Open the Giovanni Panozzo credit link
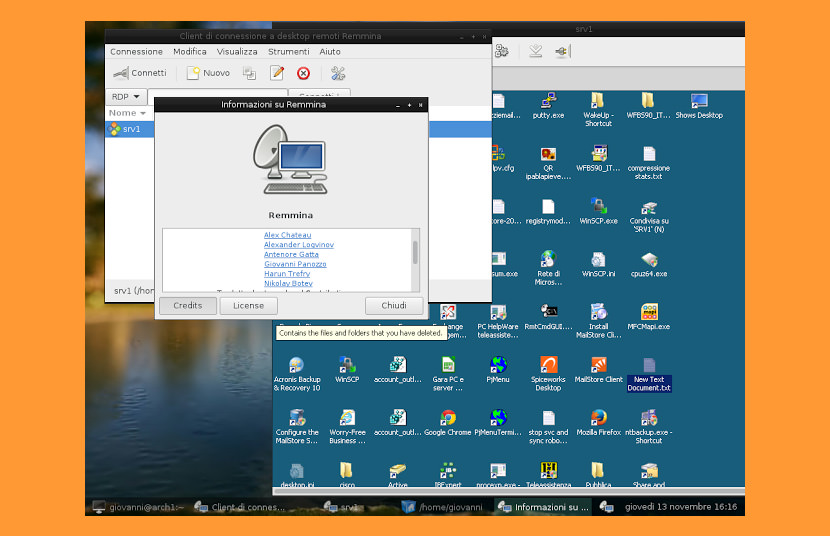830x536 pixels. click(x=295, y=264)
